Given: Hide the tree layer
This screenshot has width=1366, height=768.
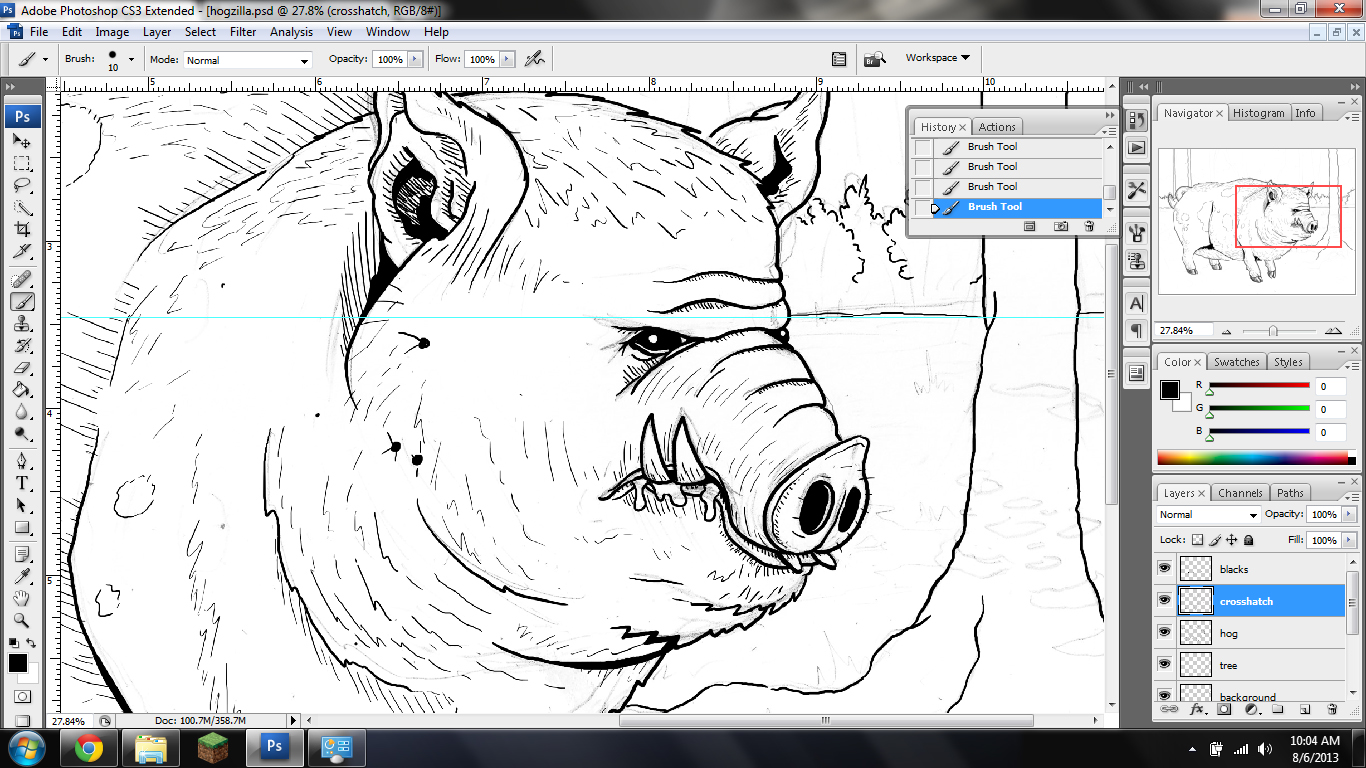Looking at the screenshot, I should click(1164, 664).
